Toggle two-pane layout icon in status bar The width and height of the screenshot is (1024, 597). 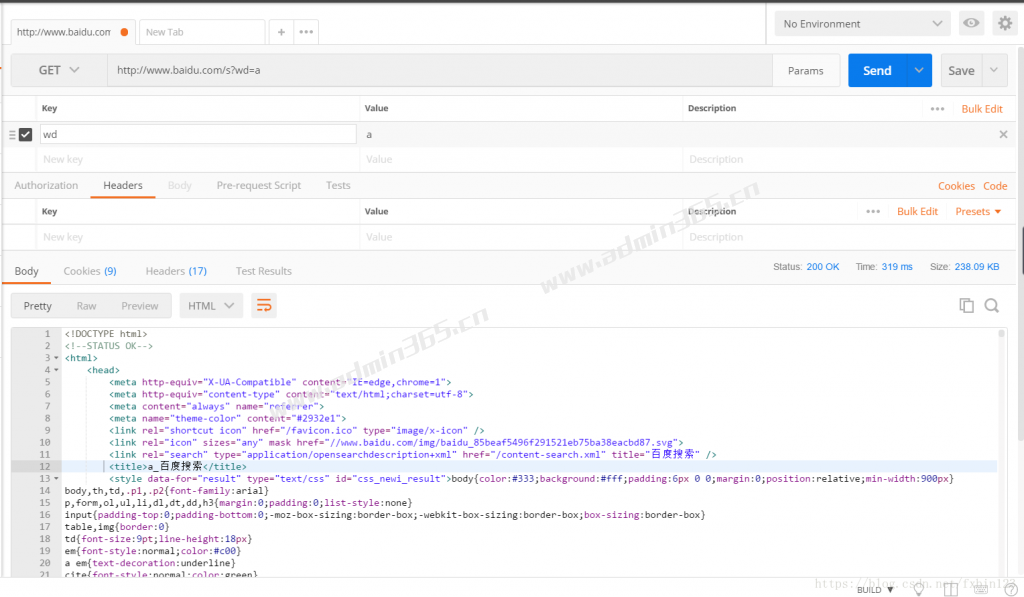click(950, 589)
